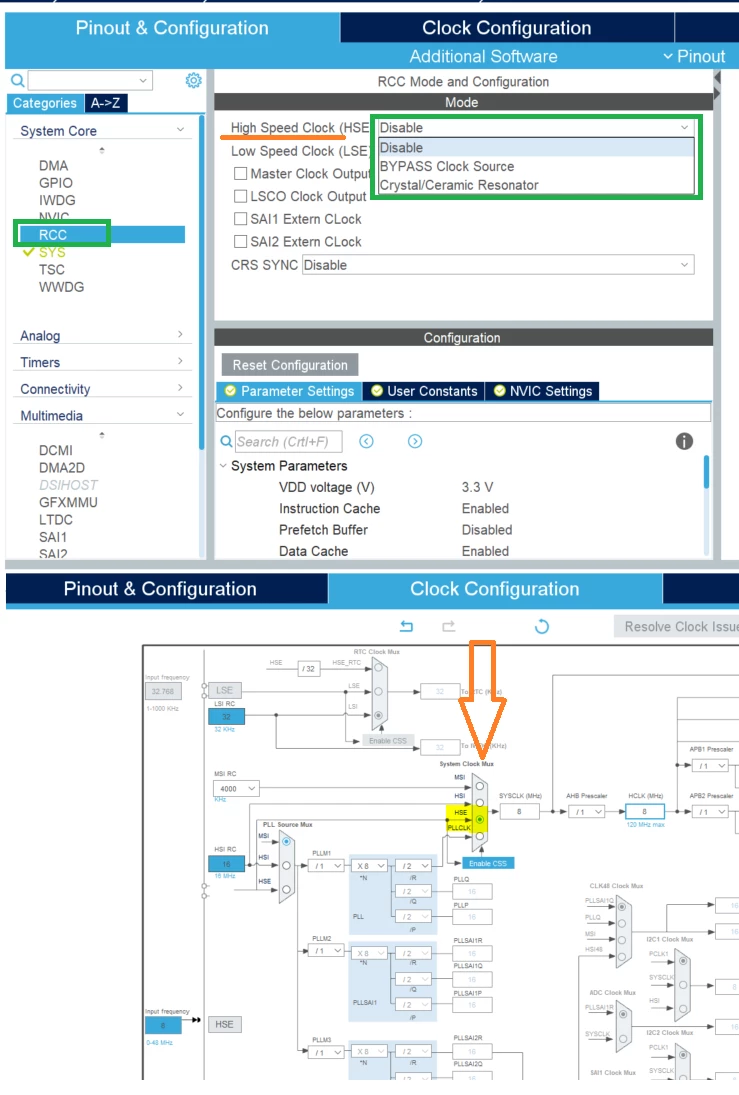Click the redo arrow in Clock Configuration
The image size is (739, 1095).
[448, 626]
